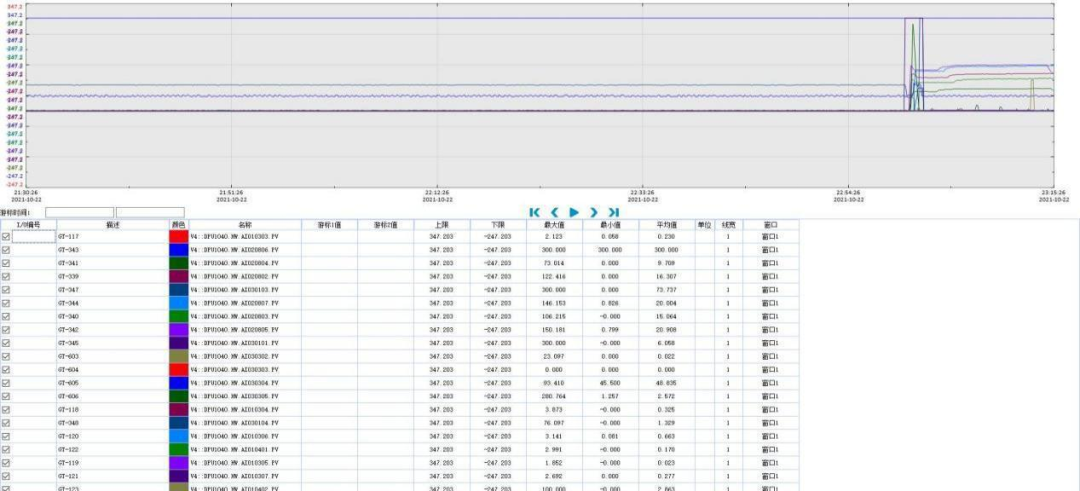Sort by the 下限 column header
Image resolution: width=1080 pixels, height=491 pixels.
(499, 224)
